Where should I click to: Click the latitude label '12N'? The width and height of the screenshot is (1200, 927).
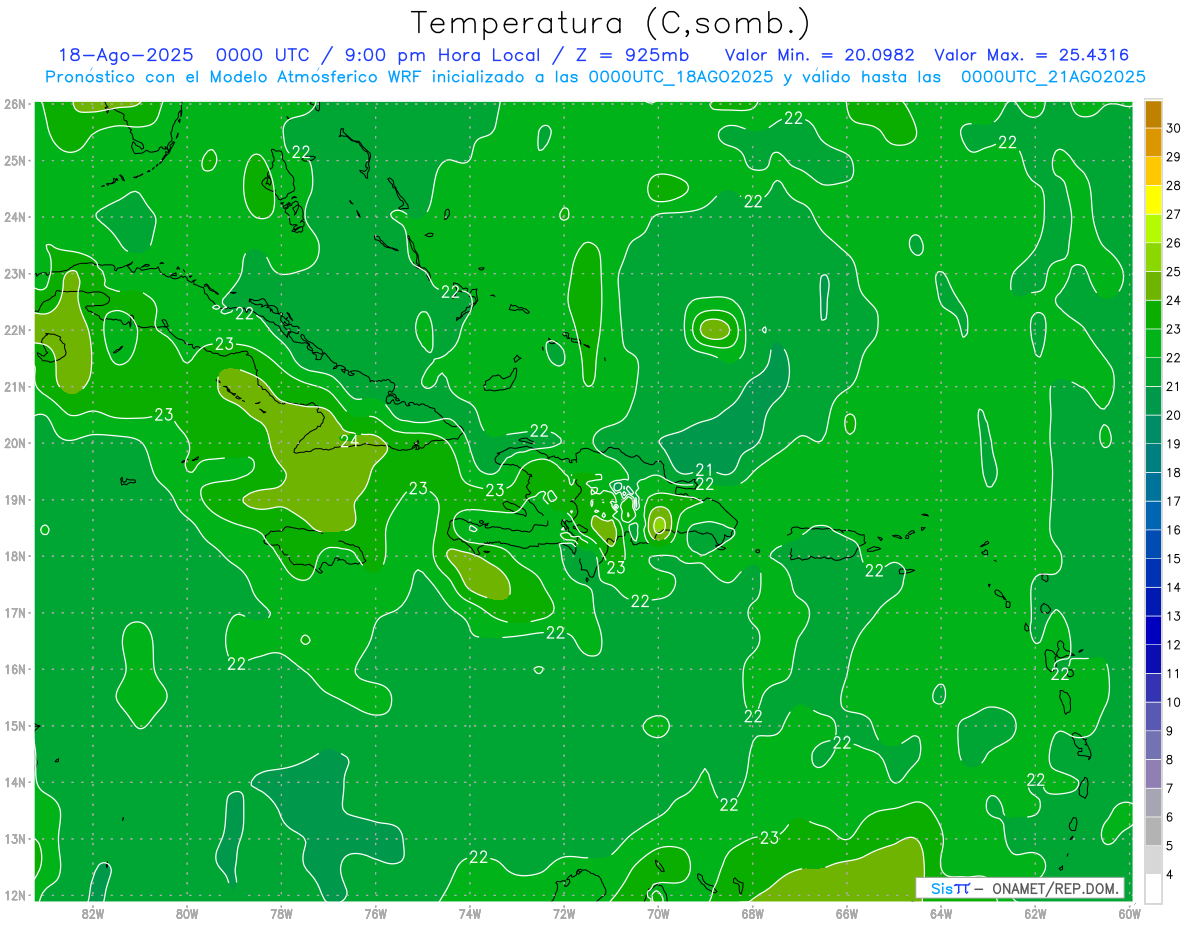(x=15, y=895)
